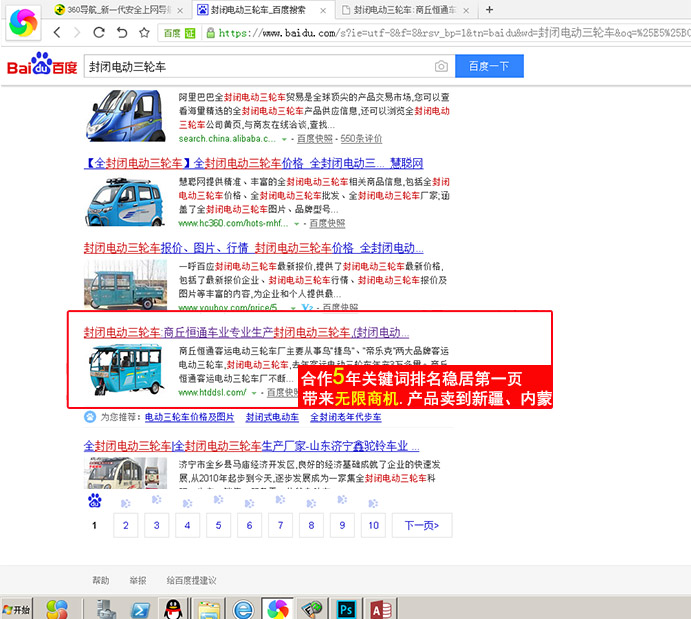Click 下一页 next page button
Image resolution: width=691 pixels, height=619 pixels.
click(x=422, y=525)
